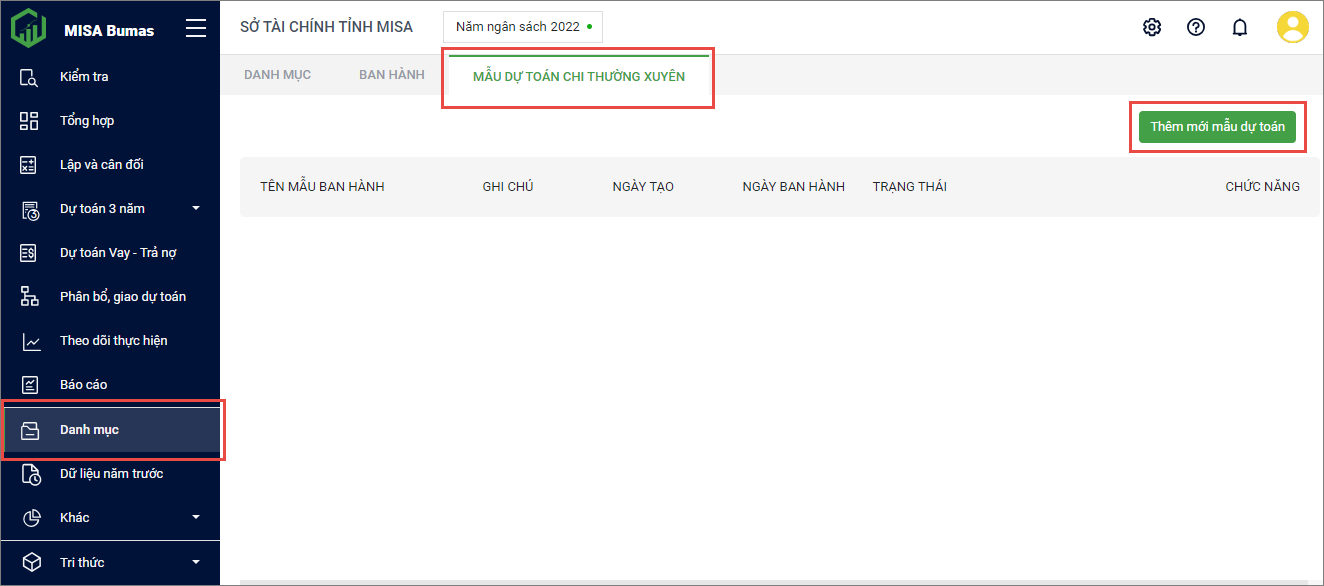Expand the Khác sidebar submenu
Image resolution: width=1324 pixels, height=586 pixels.
196,517
